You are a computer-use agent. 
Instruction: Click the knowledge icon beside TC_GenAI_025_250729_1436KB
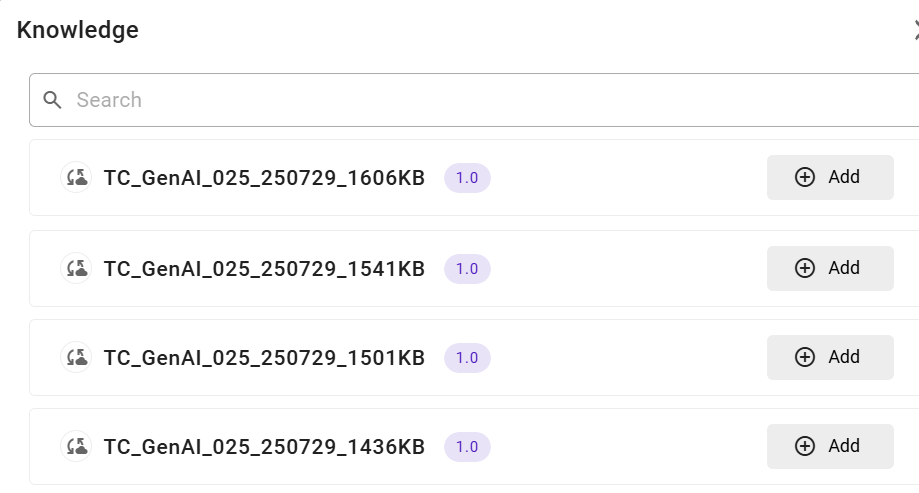(x=76, y=446)
